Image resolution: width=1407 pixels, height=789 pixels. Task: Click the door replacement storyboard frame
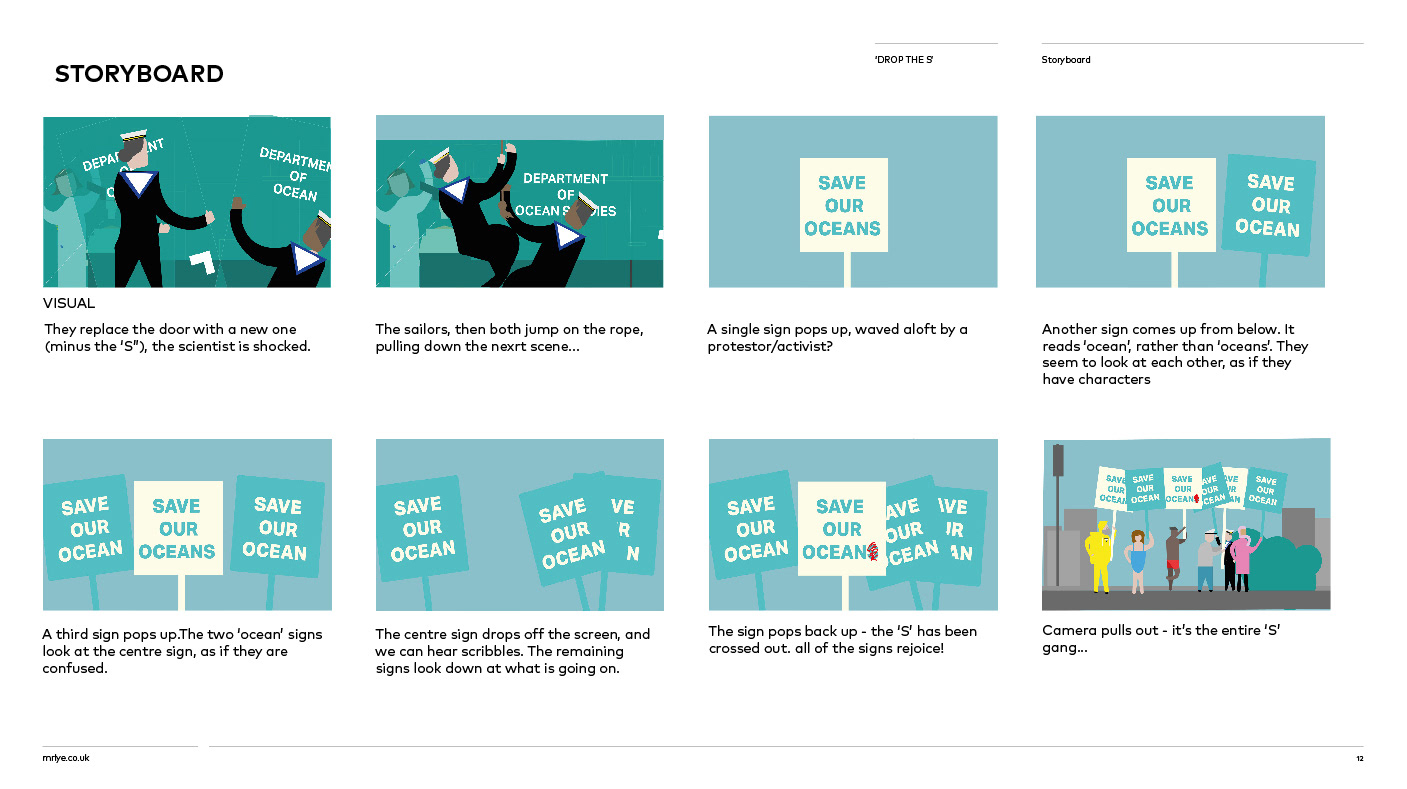click(187, 202)
